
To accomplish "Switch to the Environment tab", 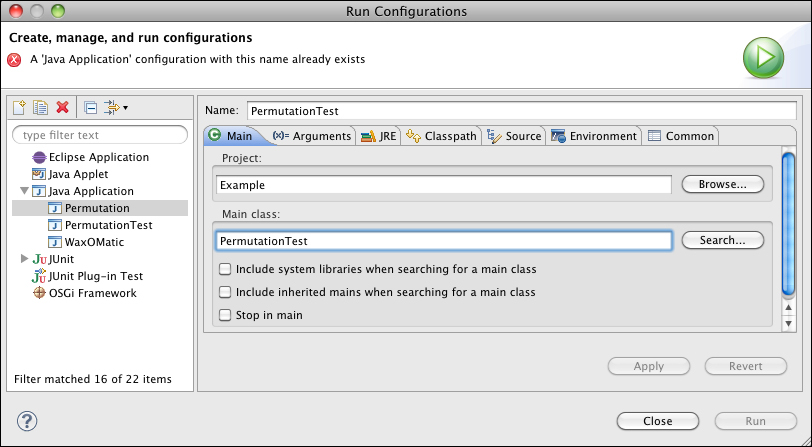I will tap(594, 136).
